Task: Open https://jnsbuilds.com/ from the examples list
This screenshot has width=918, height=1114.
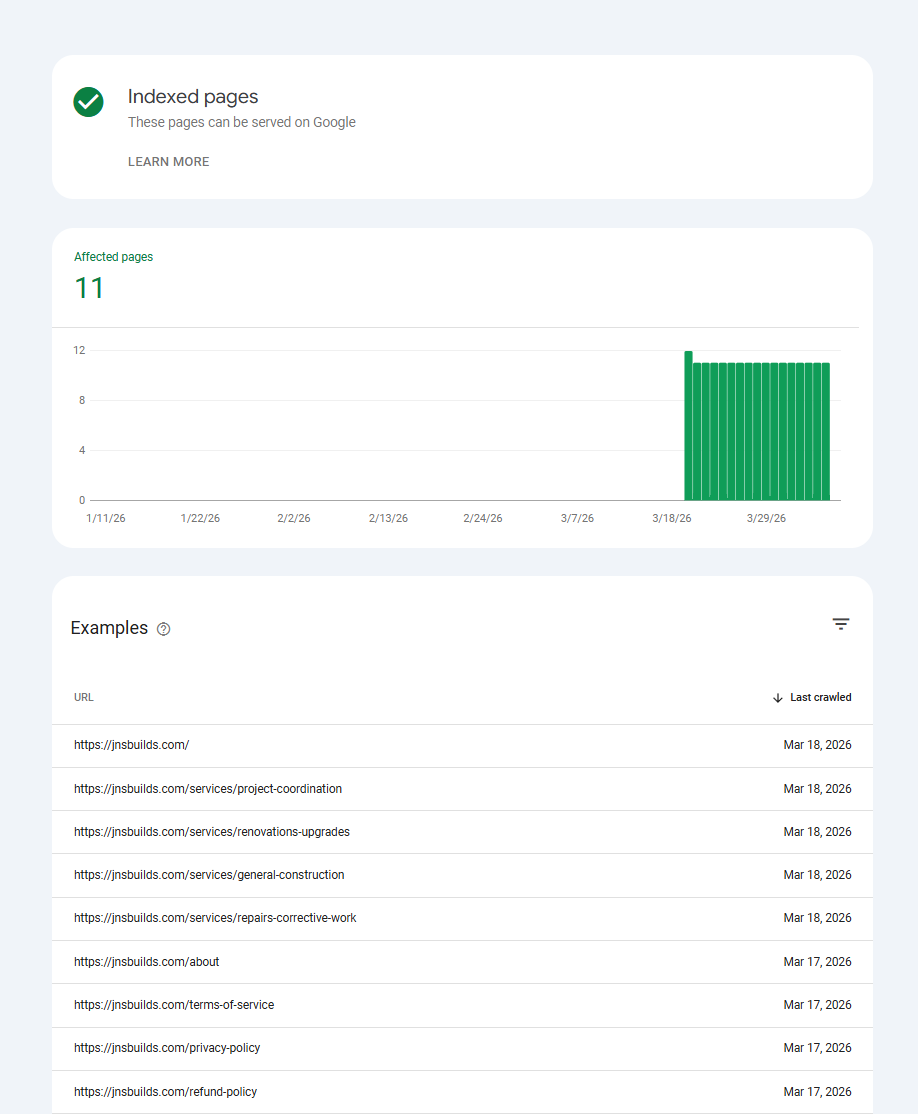Action: (x=131, y=745)
